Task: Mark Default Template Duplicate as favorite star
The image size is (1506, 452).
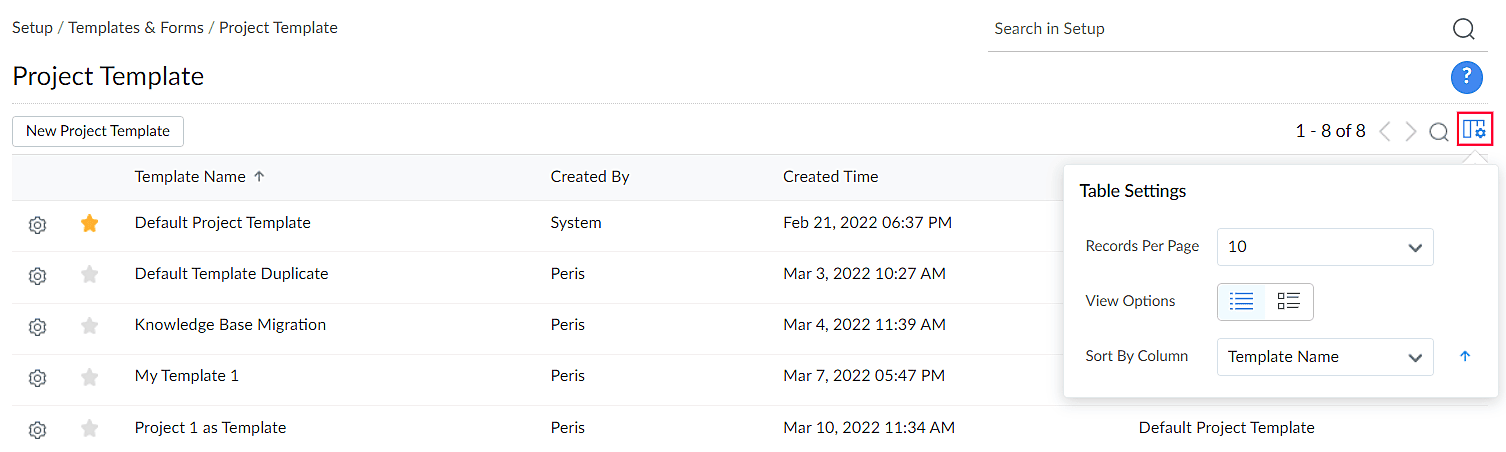Action: coord(90,275)
